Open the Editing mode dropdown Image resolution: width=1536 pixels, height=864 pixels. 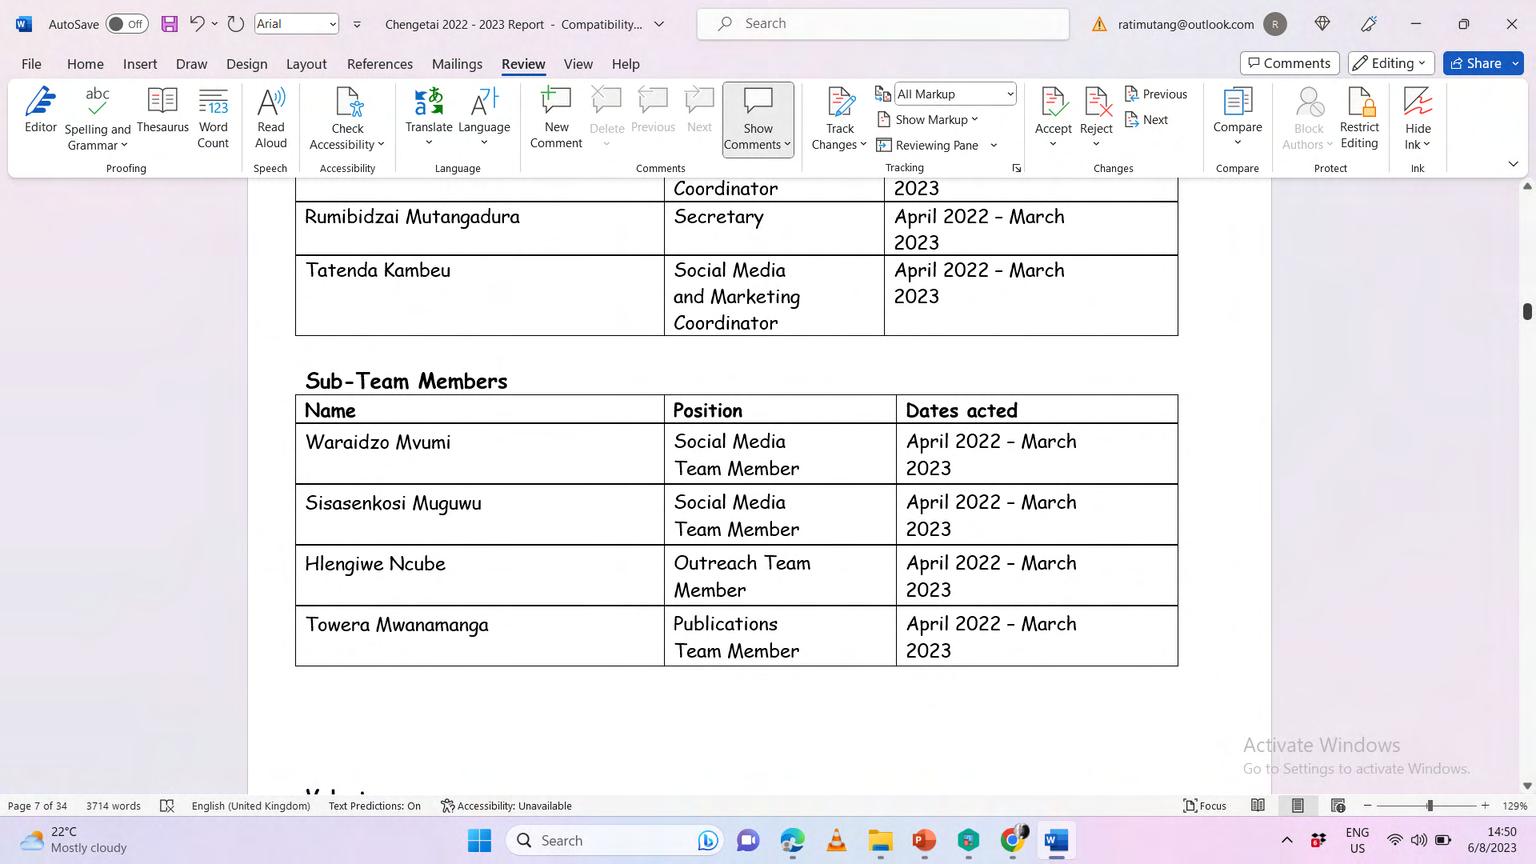coord(1391,63)
